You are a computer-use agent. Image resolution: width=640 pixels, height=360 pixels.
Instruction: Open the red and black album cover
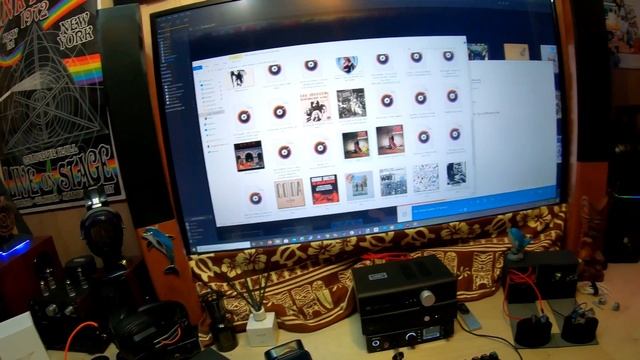(x=324, y=189)
